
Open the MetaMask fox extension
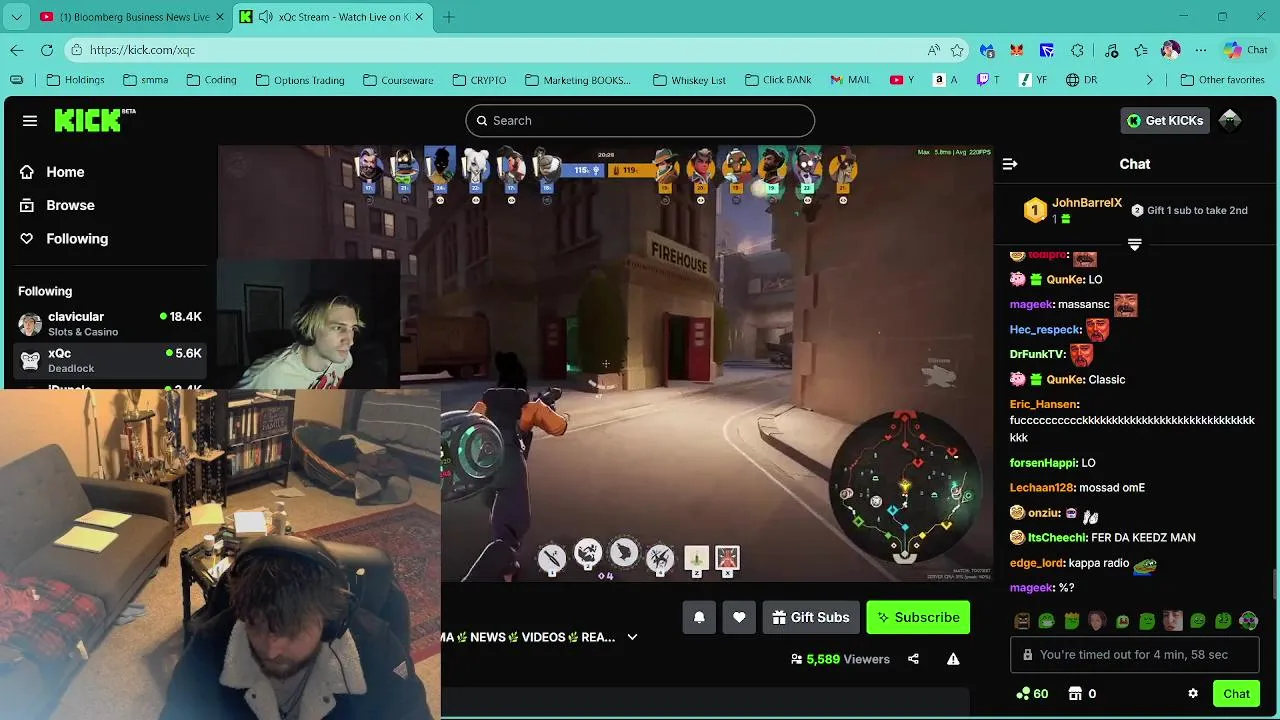pos(1017,50)
